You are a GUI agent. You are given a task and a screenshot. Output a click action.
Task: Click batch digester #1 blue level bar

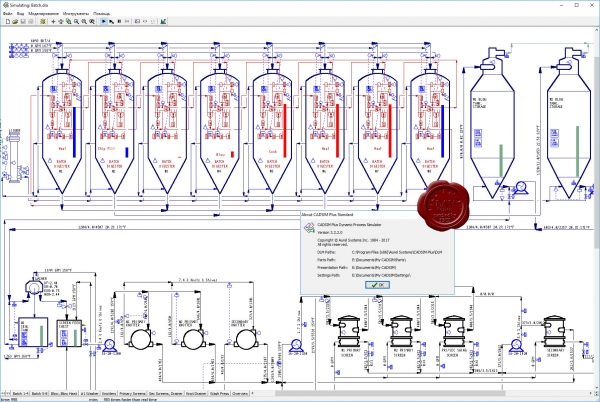pos(74,132)
